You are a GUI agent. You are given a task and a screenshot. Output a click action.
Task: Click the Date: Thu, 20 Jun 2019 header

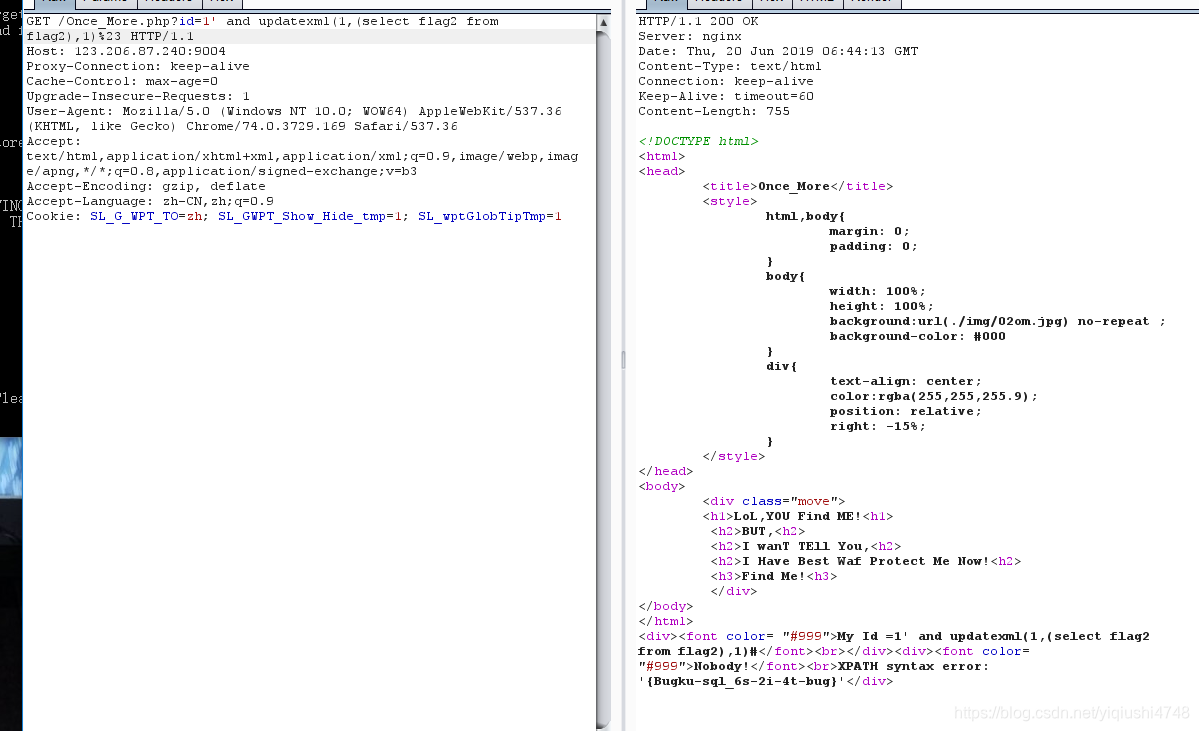point(778,51)
